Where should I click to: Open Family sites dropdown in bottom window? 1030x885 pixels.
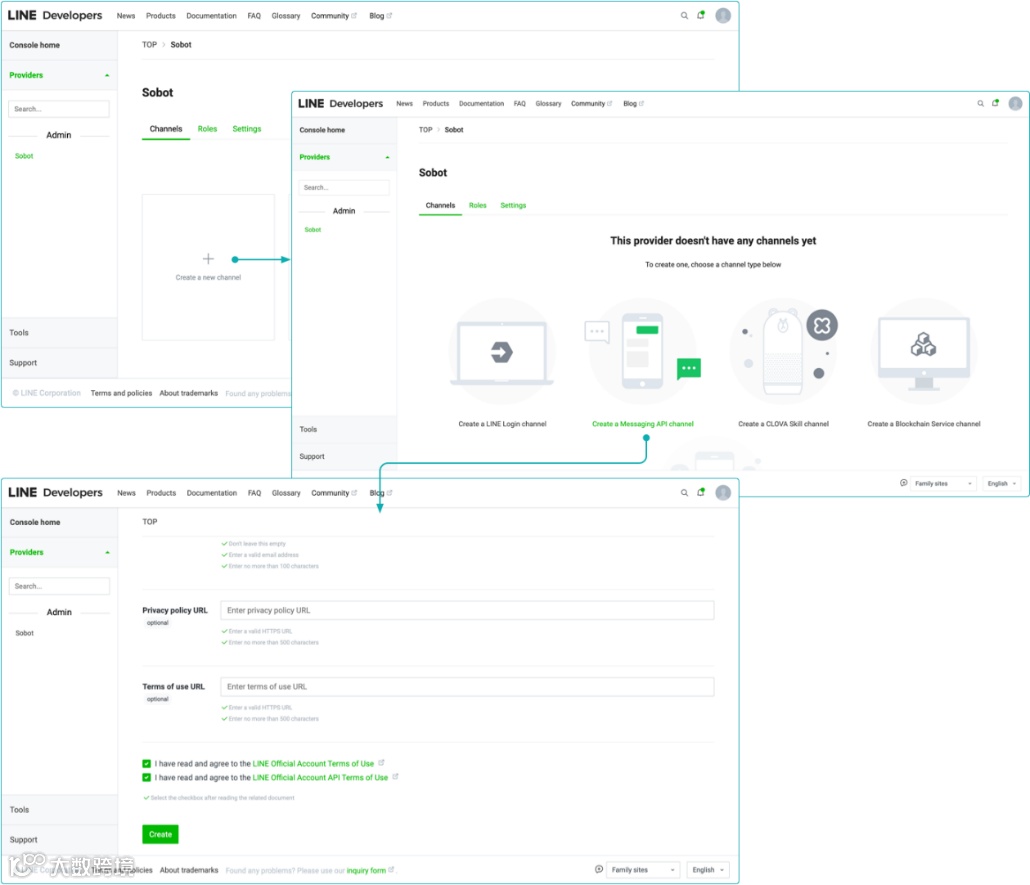tap(643, 870)
